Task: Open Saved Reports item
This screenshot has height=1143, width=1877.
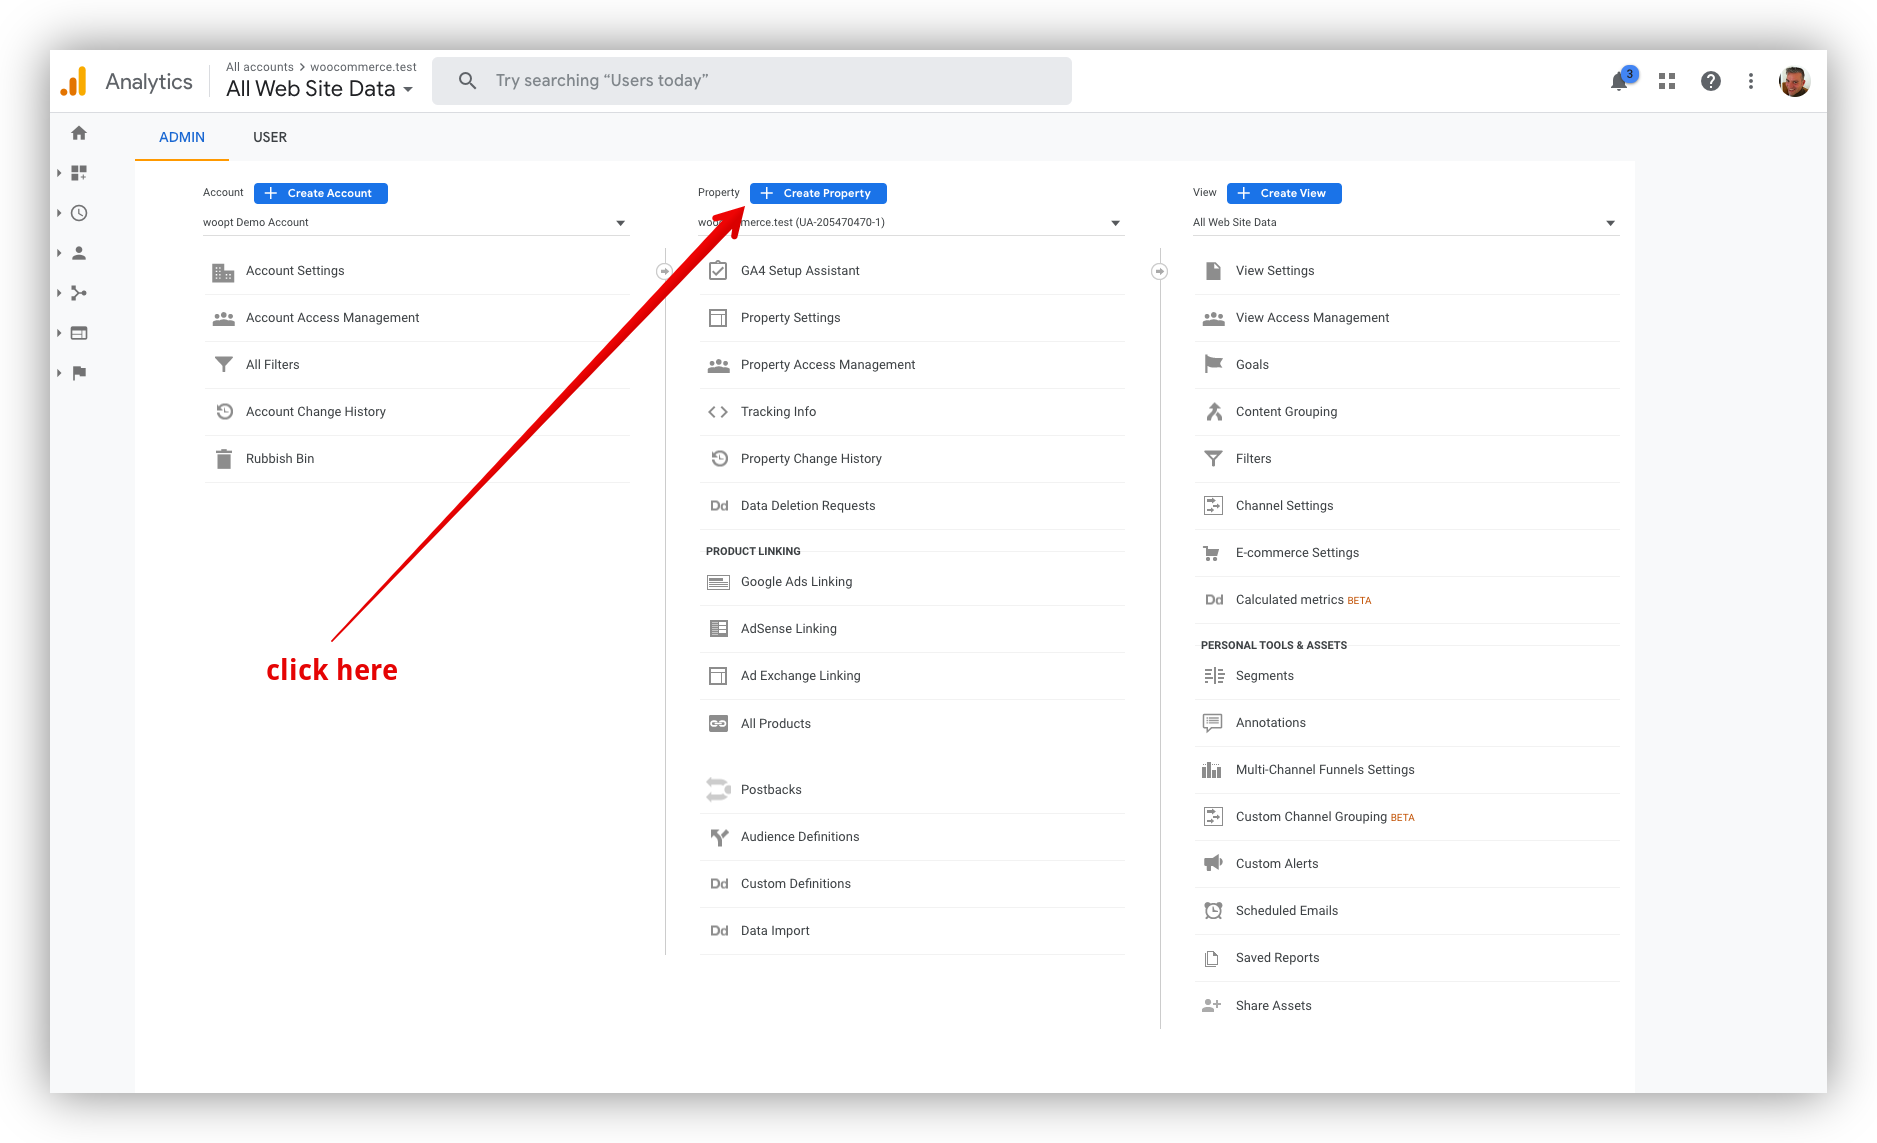Action: click(1407, 958)
